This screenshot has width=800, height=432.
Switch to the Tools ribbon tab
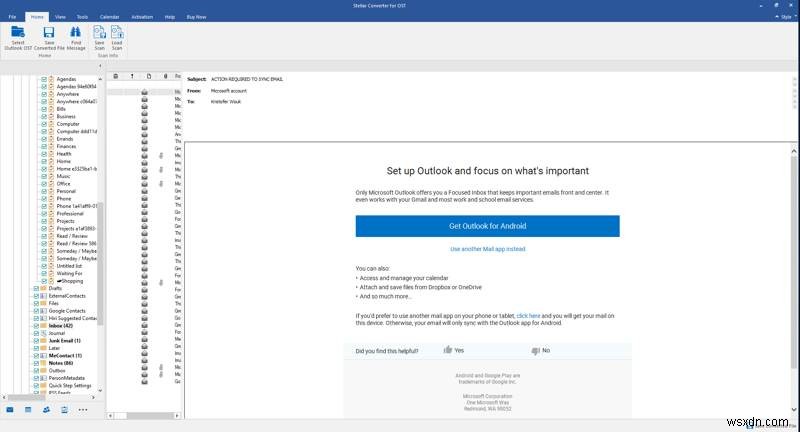82,17
